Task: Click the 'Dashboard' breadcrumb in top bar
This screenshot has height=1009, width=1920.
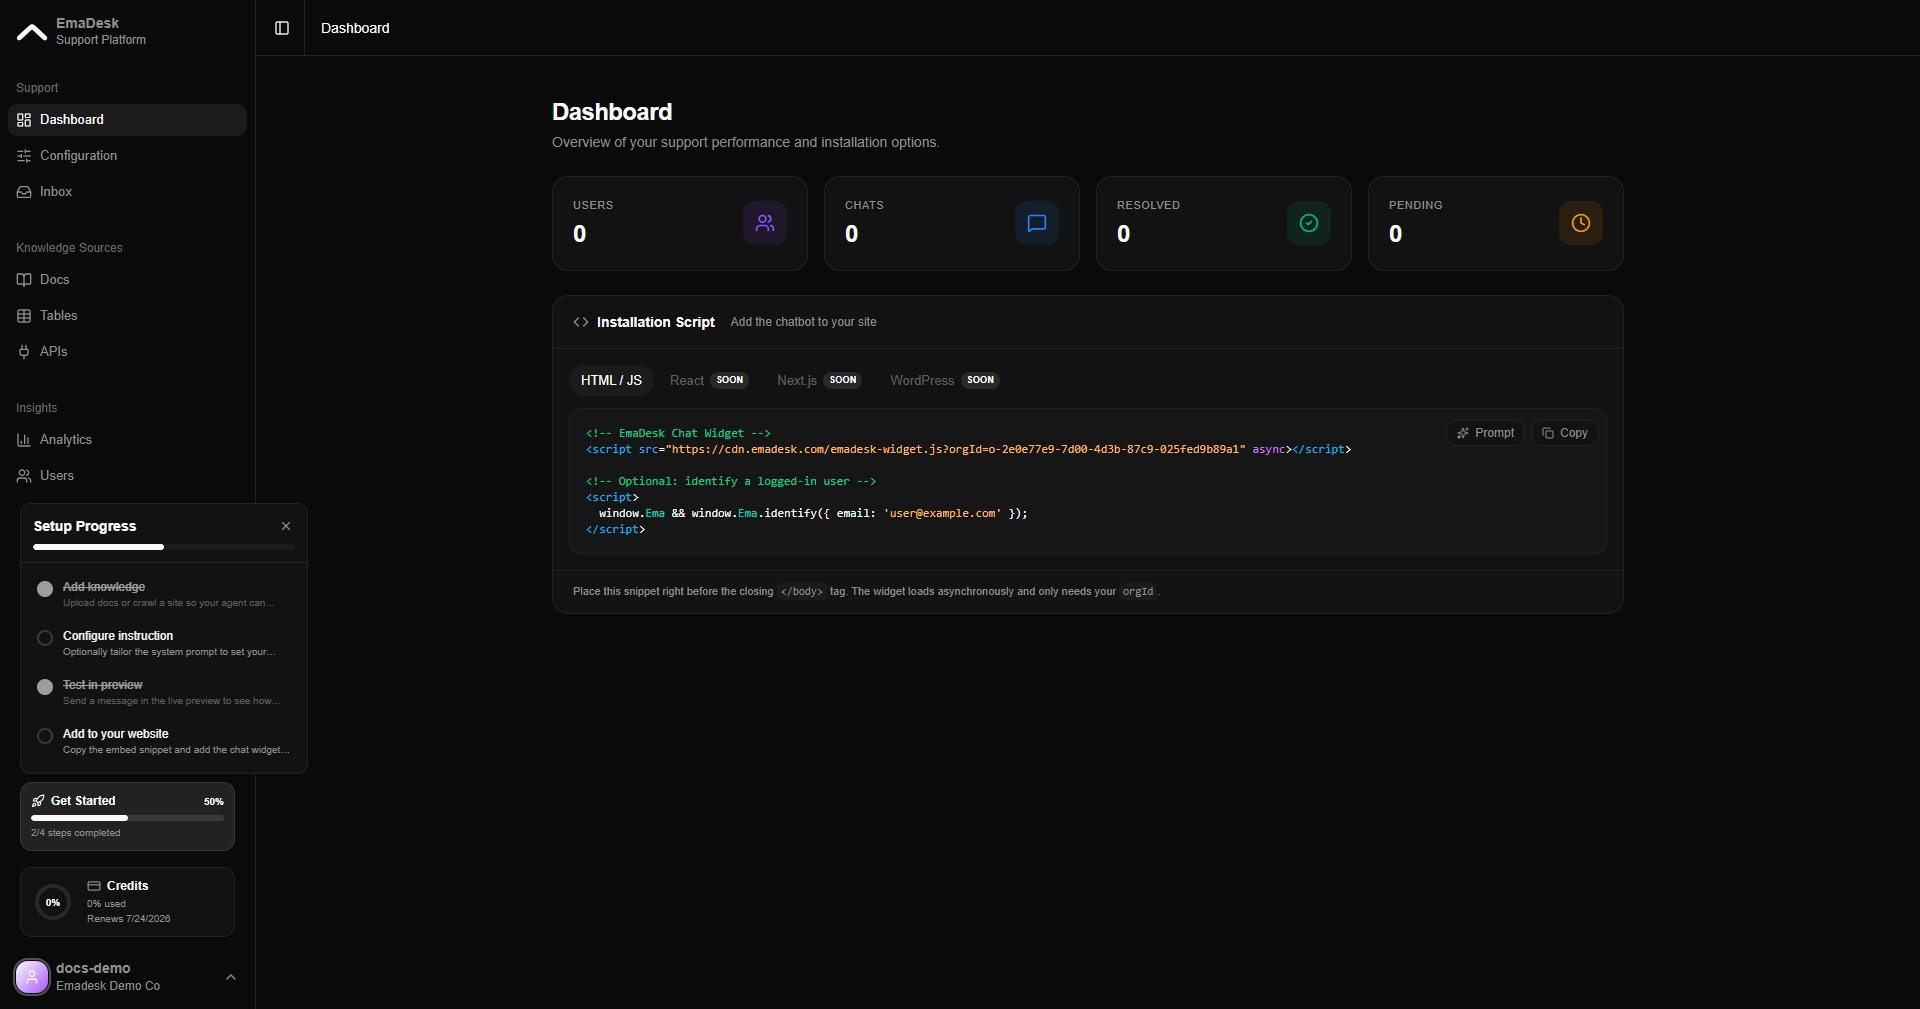Action: (x=355, y=28)
